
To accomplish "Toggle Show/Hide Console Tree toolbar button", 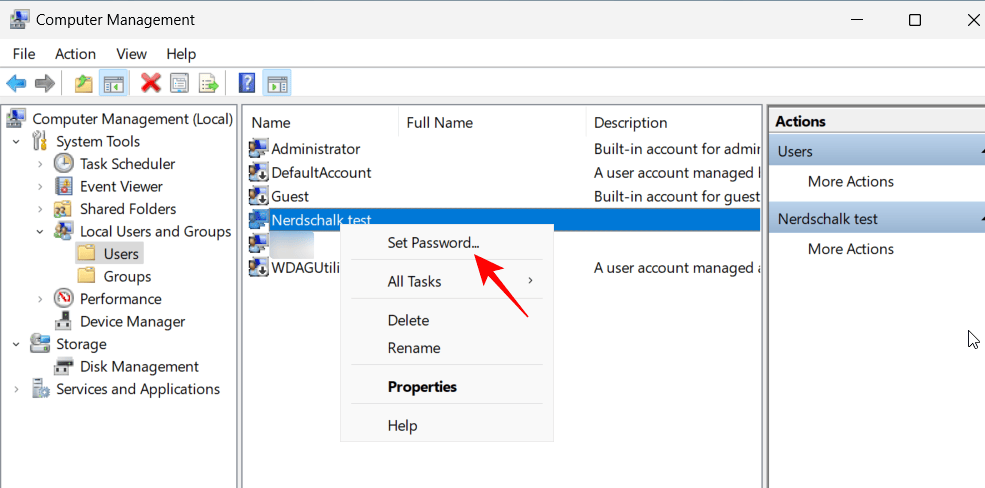I will click(113, 84).
